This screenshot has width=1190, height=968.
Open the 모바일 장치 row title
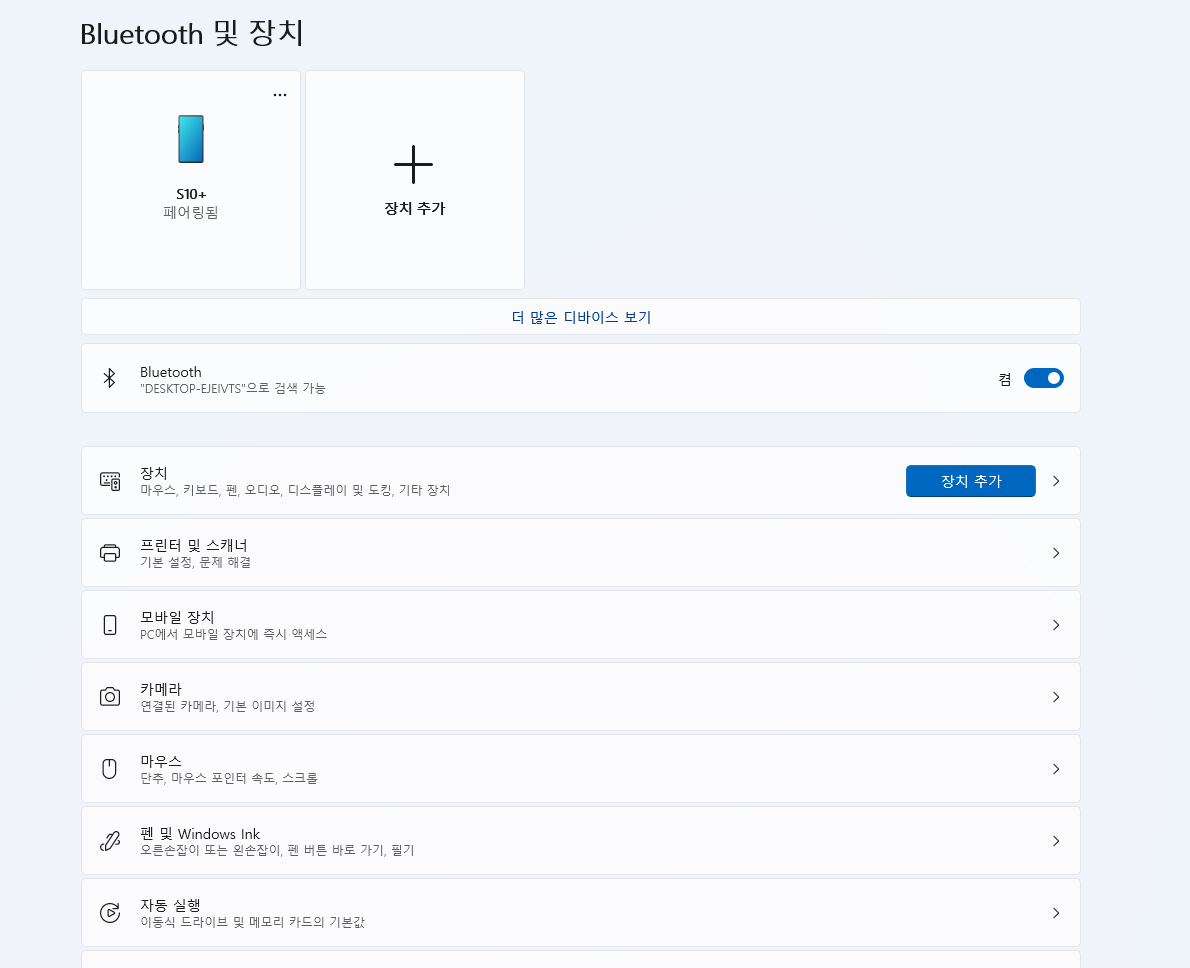tap(177, 617)
